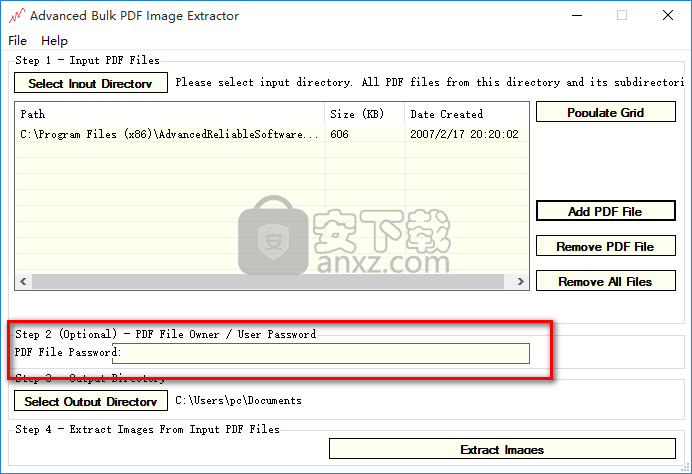The width and height of the screenshot is (692, 474).
Task: Select the C:\Program Files (x86) file row
Action: pyautogui.click(x=272, y=134)
